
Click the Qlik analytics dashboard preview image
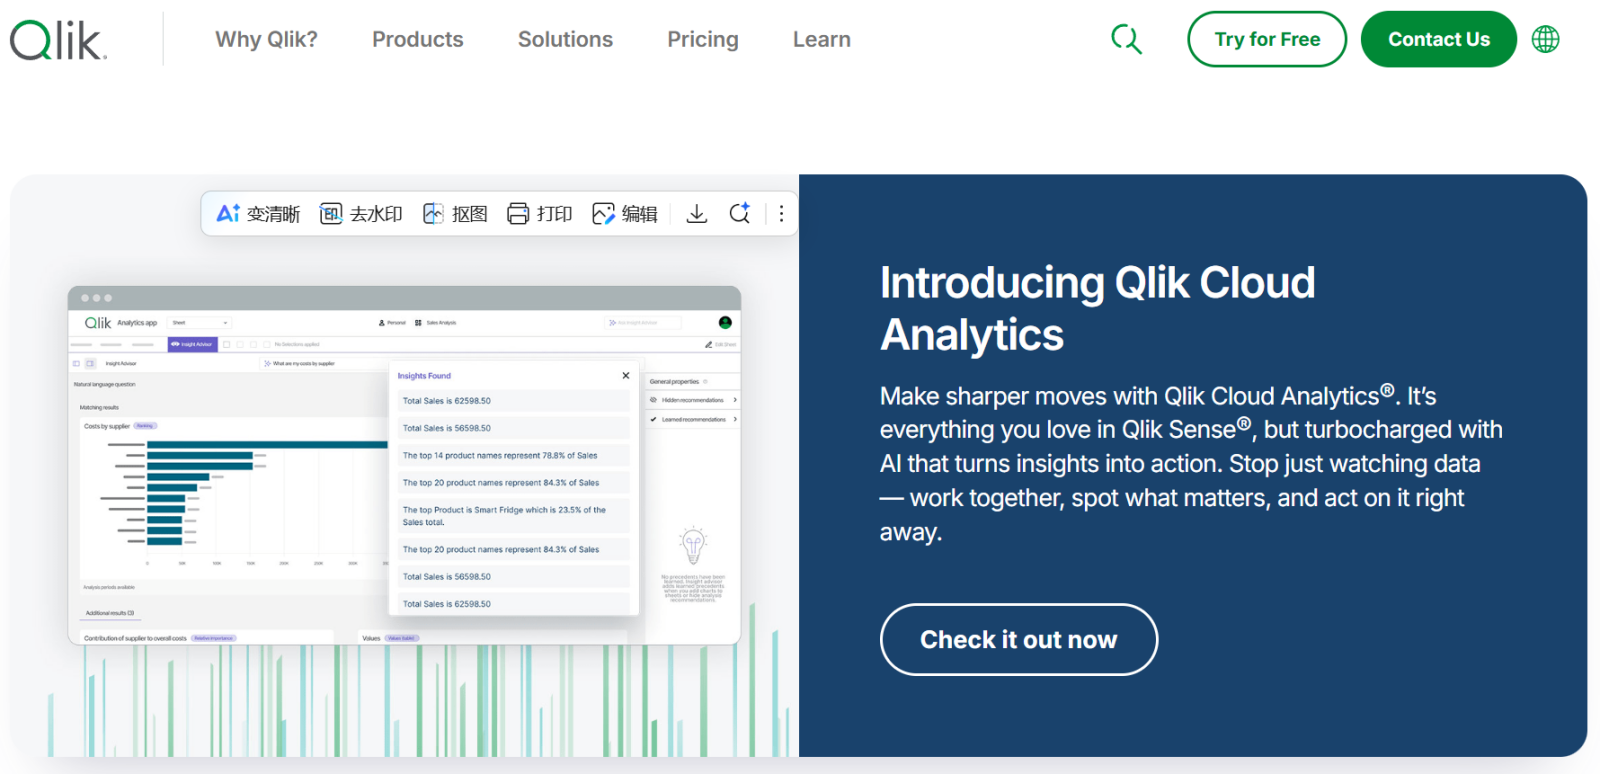click(404, 465)
